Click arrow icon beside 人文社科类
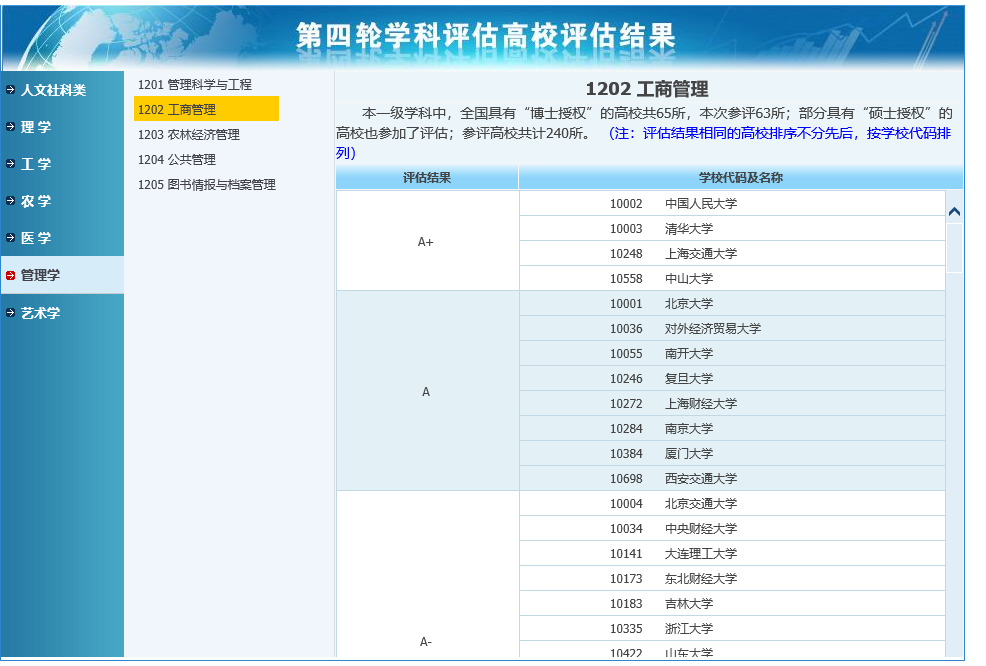Screen dimensions: 986x666 (10, 90)
